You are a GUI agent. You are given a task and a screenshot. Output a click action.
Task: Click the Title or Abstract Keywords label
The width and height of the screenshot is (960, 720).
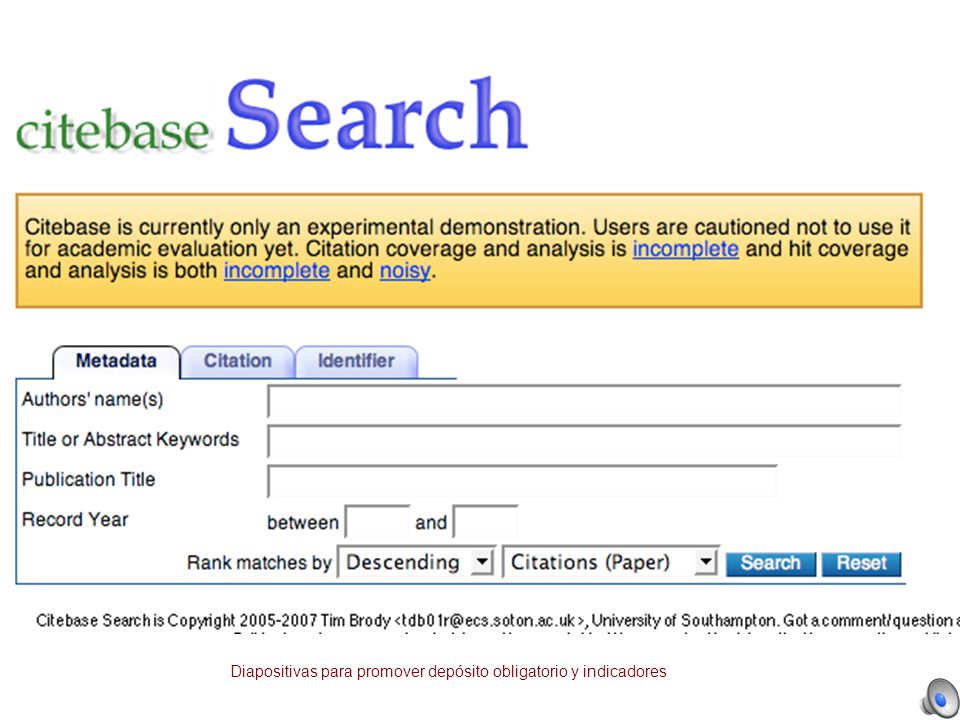[x=130, y=440]
